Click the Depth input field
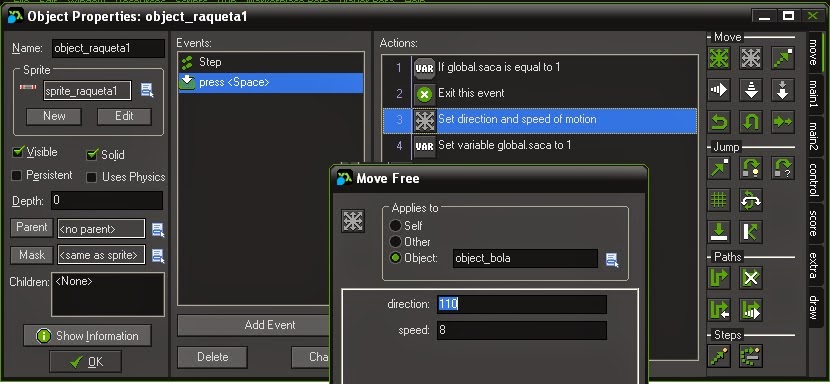Viewport: 830px width, 384px height. coord(107,201)
